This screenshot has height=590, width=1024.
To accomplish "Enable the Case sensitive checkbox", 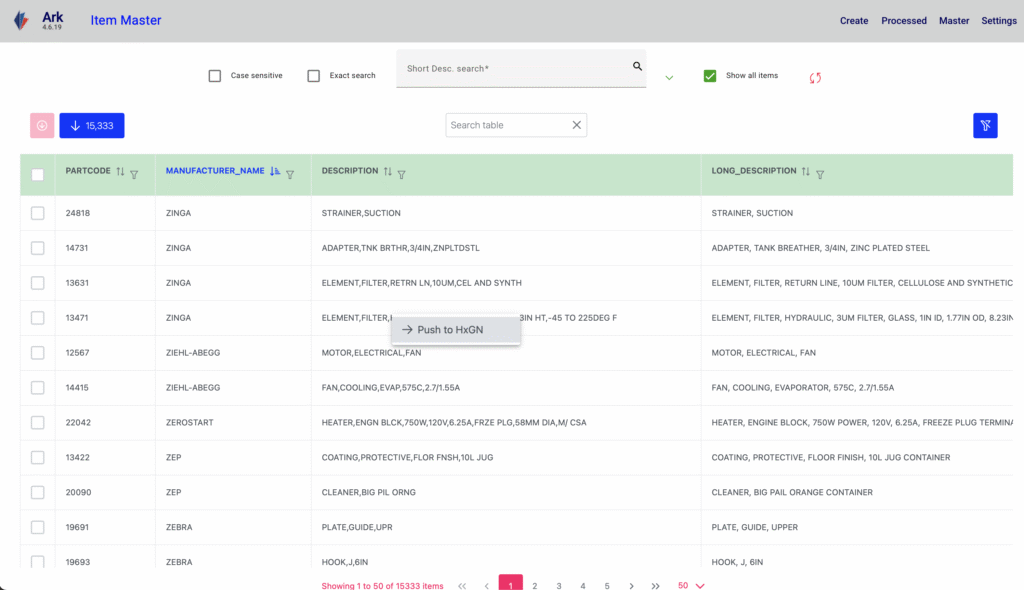I will click(x=215, y=76).
